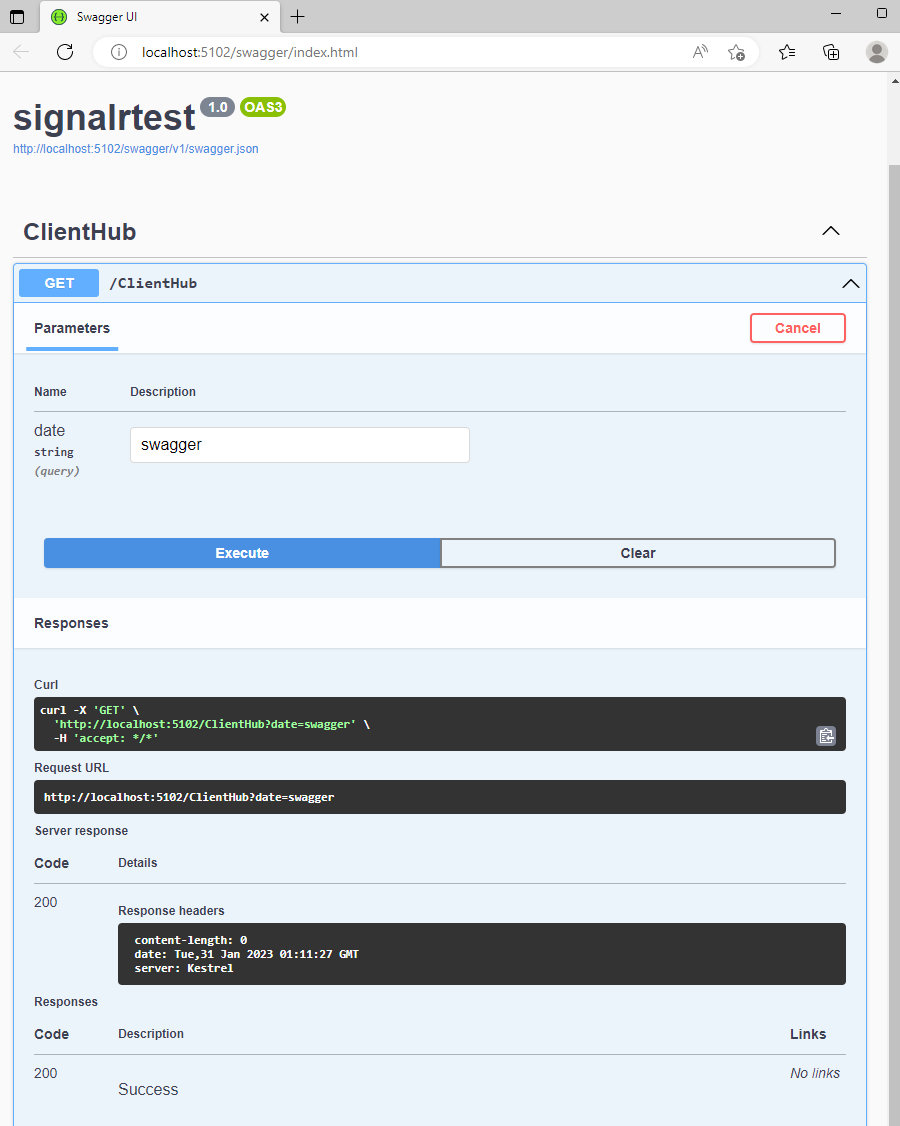Click the /ClientHub path text

[x=153, y=283]
